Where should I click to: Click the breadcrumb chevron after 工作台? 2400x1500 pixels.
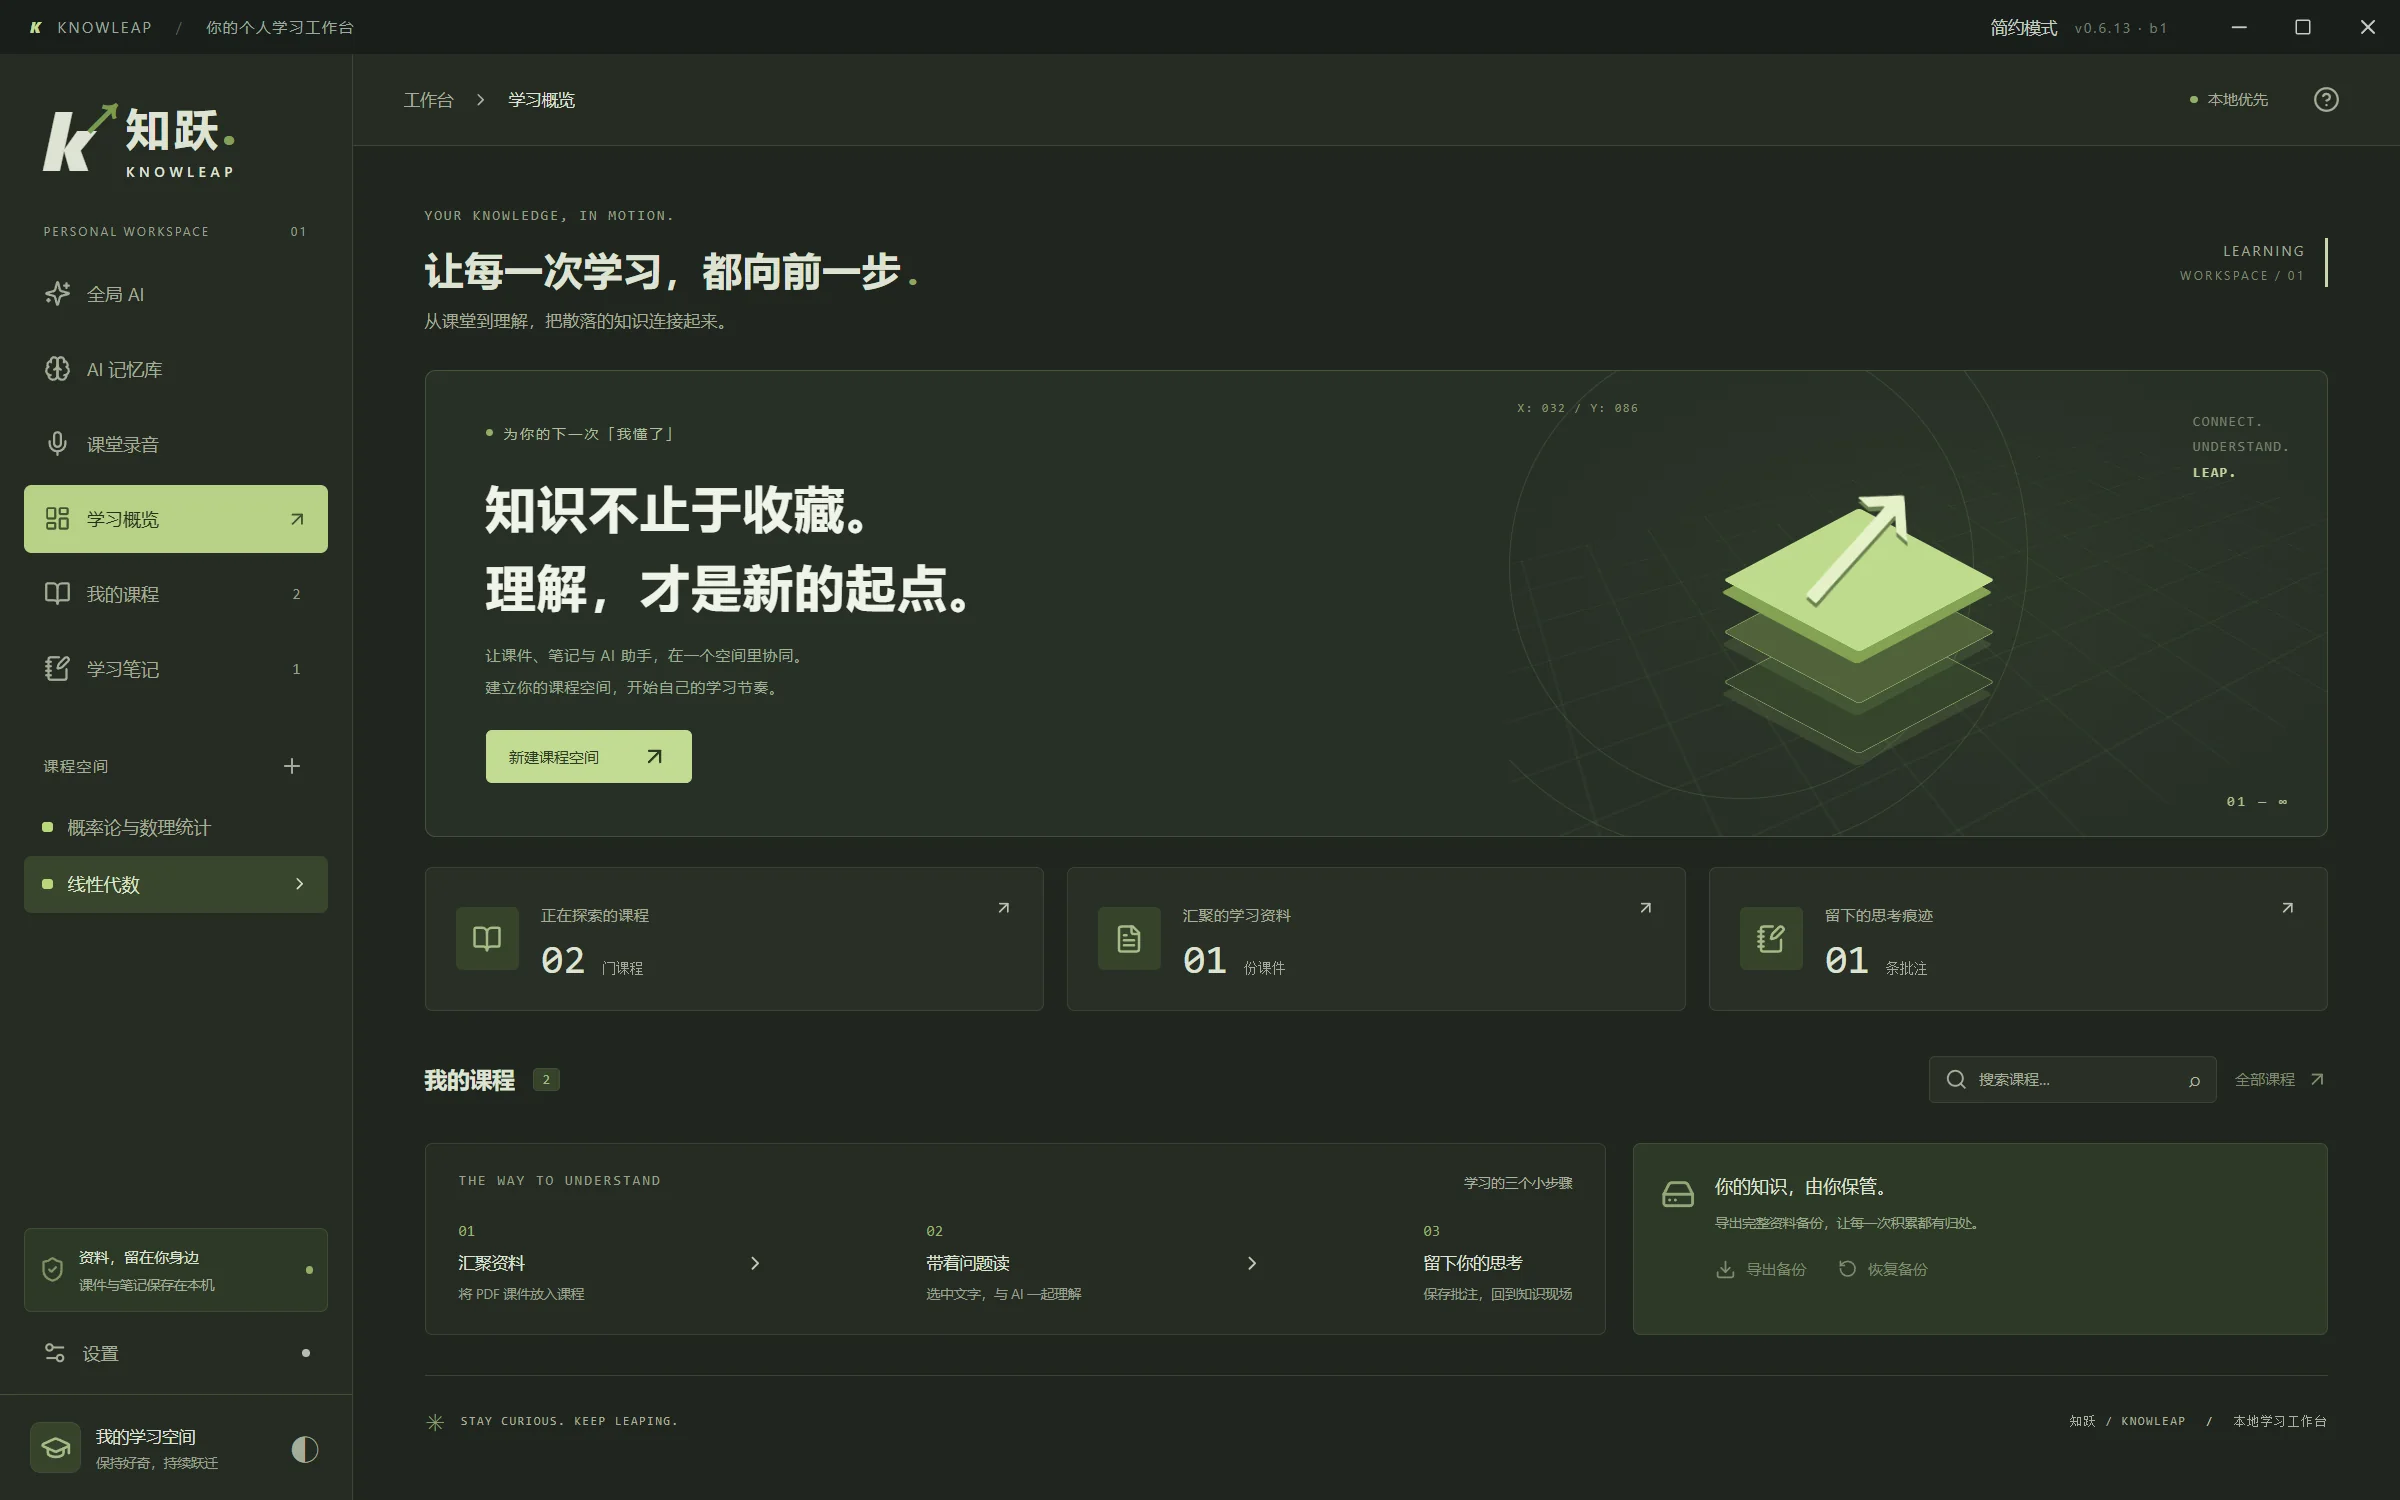point(481,100)
